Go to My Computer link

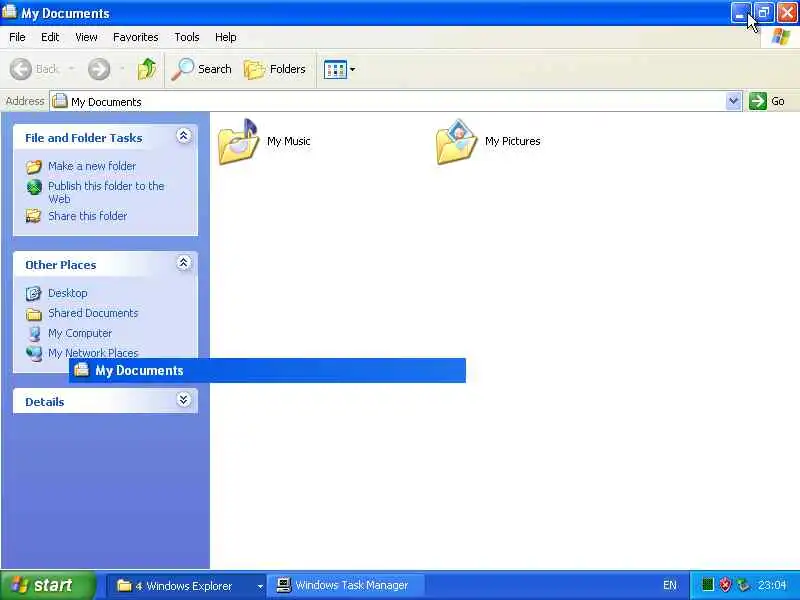(x=80, y=333)
